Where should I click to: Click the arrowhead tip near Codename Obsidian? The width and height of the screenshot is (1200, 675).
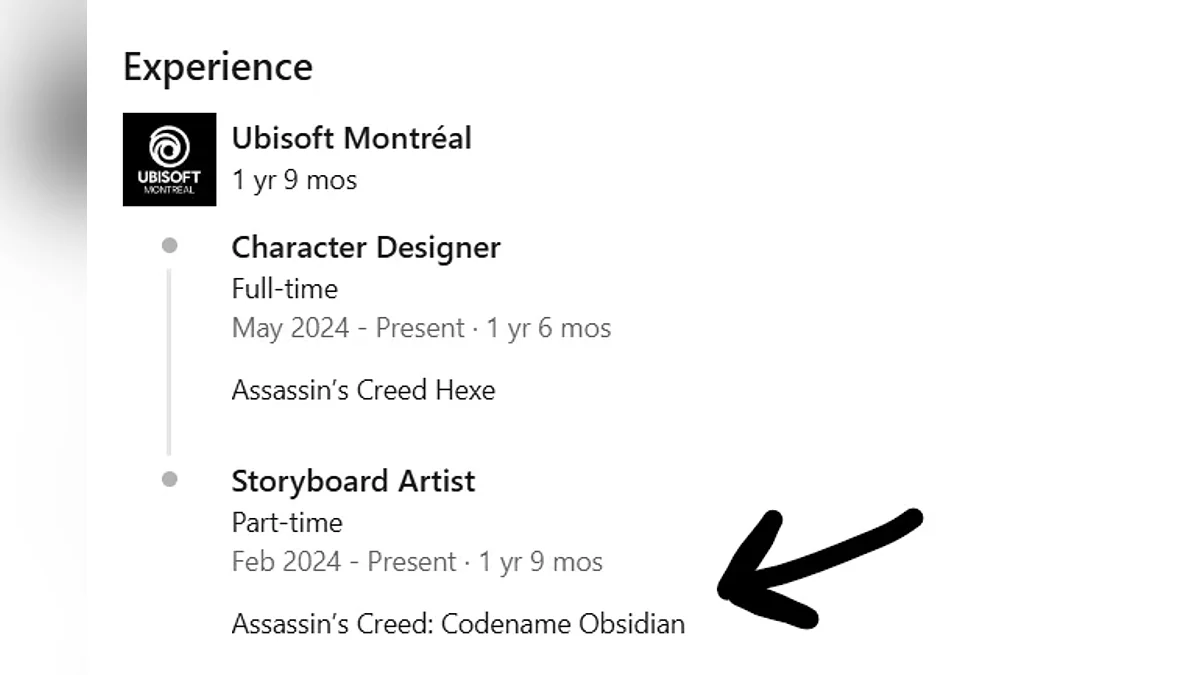pyautogui.click(x=728, y=590)
